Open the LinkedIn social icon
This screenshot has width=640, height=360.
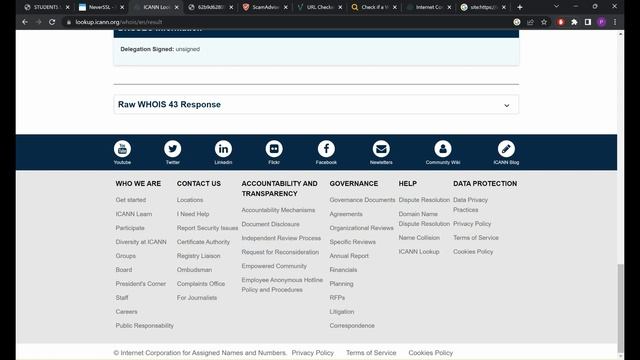(223, 149)
